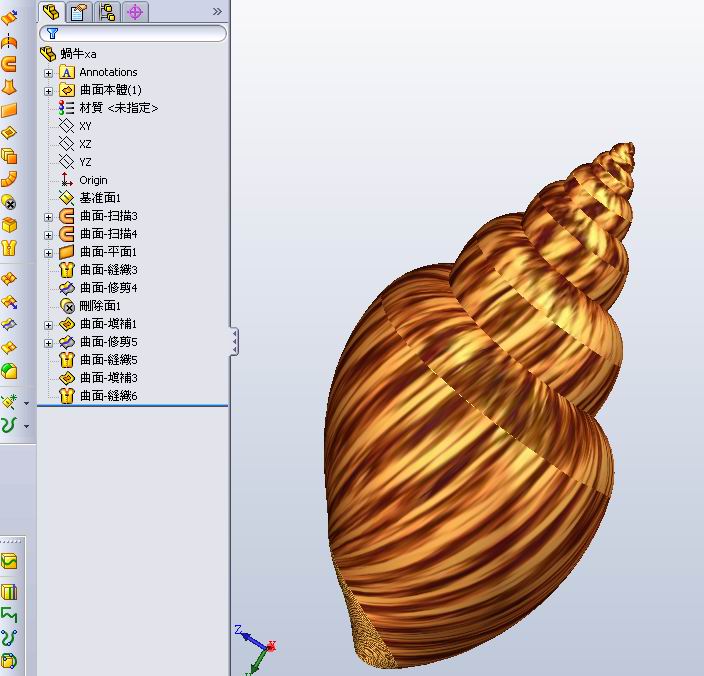
Task: Select the 基准面1 reference plane
Action: click(x=90, y=198)
